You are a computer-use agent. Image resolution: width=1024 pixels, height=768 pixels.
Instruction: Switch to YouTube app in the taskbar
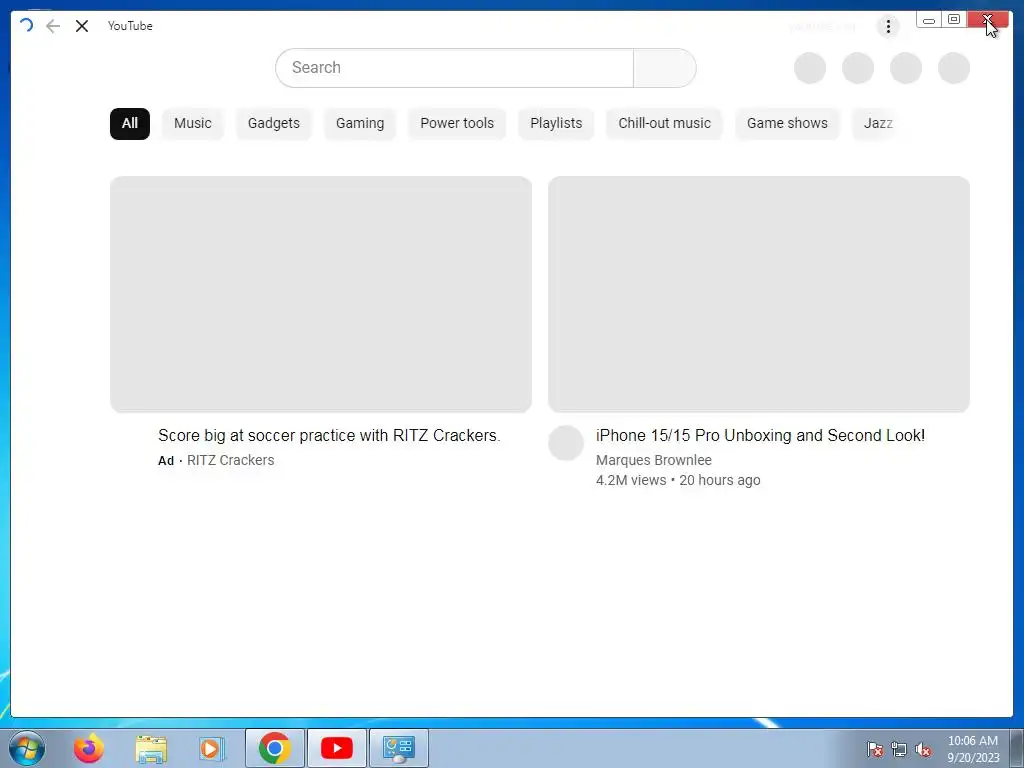tap(337, 748)
